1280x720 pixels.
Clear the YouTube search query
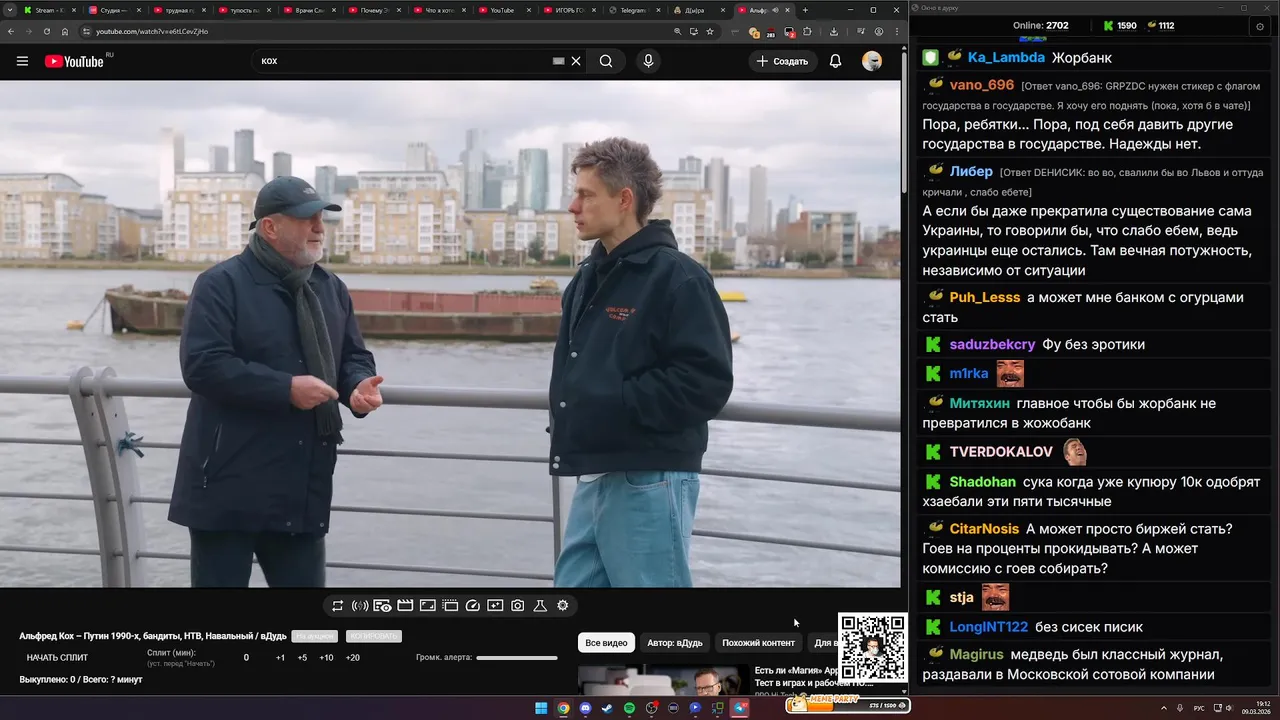576,61
